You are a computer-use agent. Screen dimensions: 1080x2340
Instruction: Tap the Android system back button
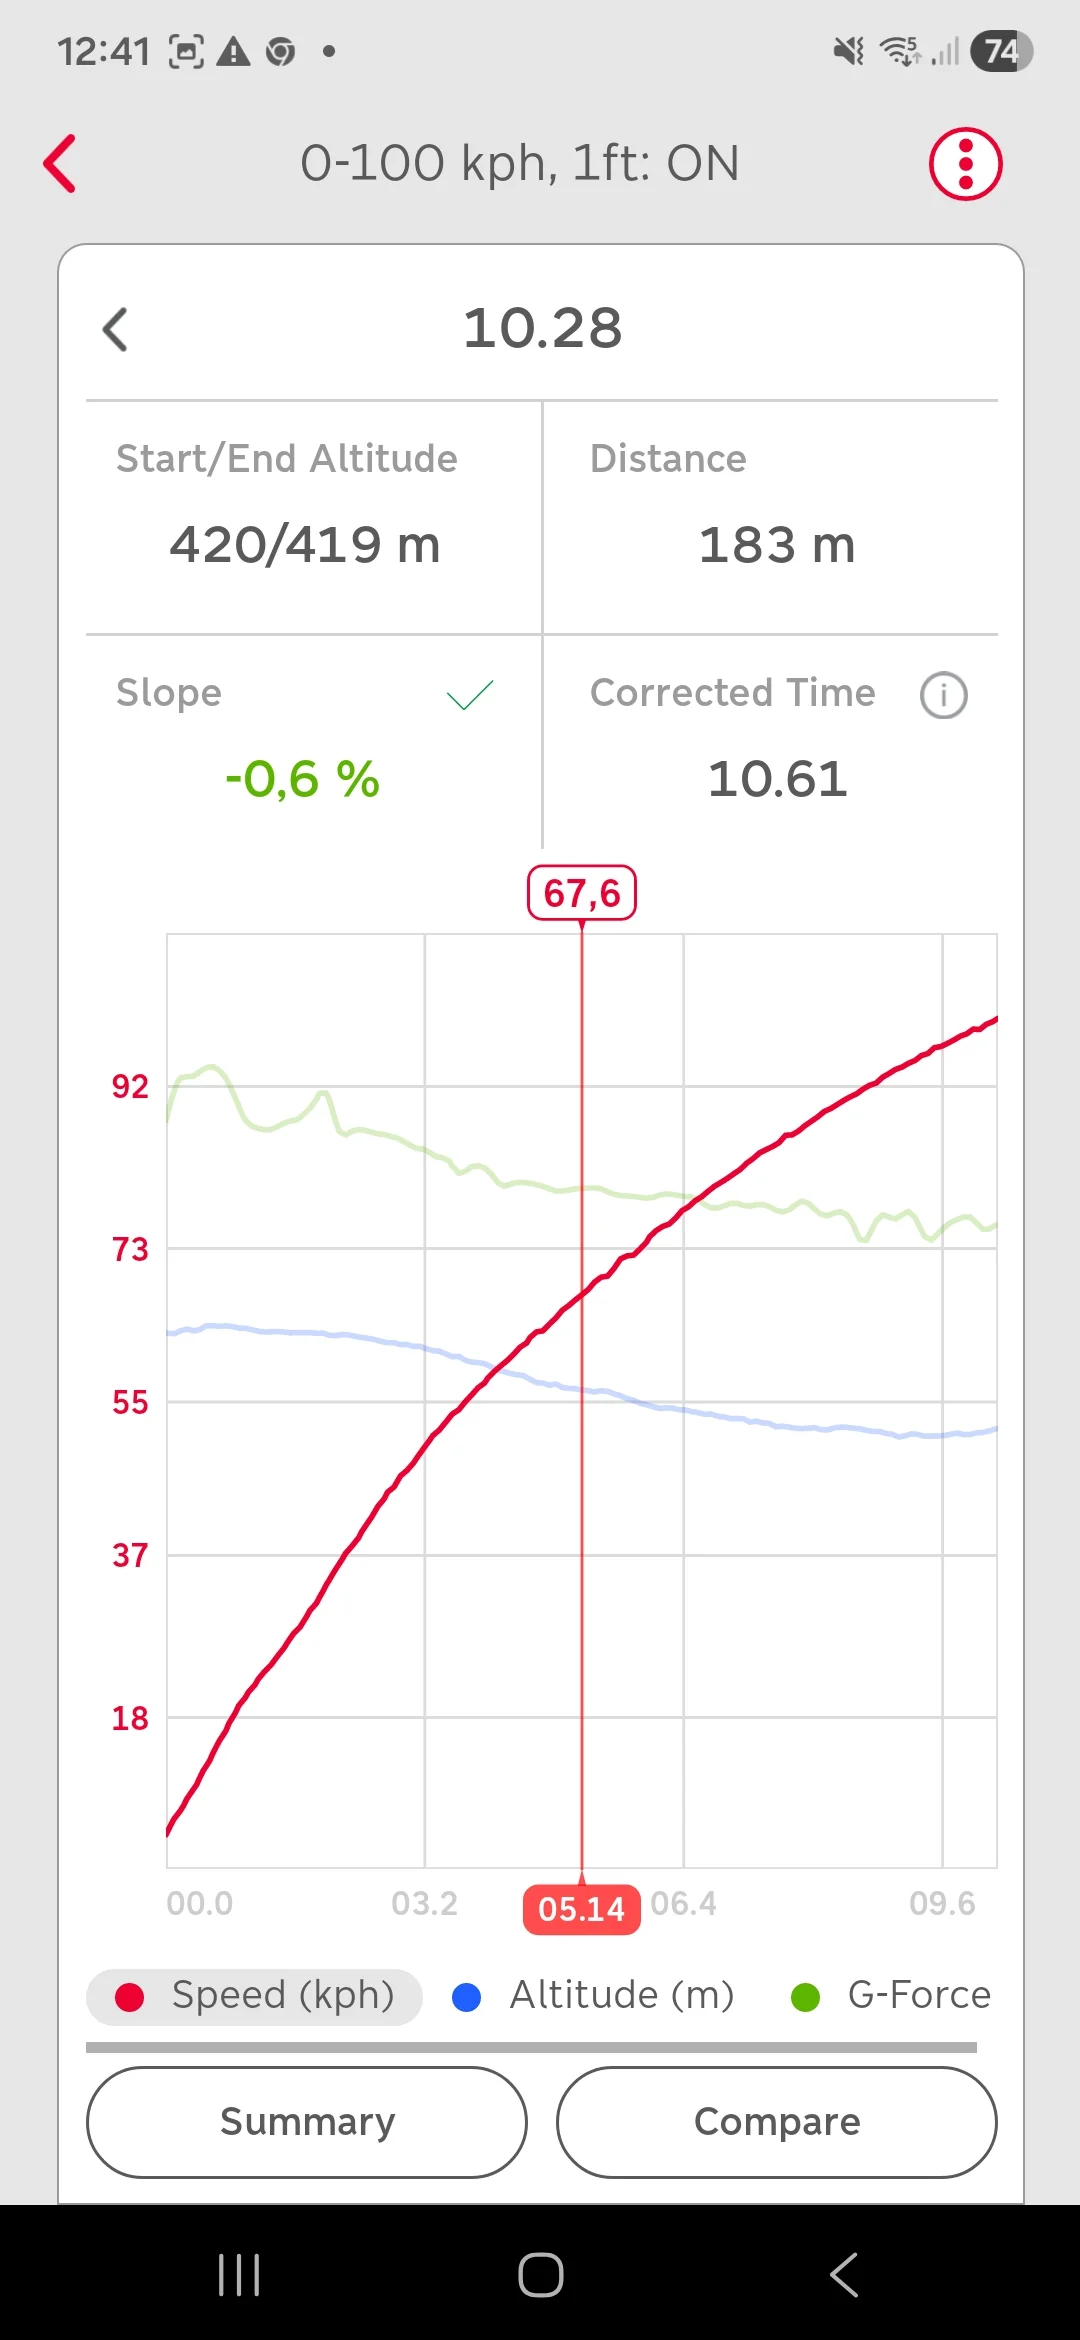pos(844,2275)
